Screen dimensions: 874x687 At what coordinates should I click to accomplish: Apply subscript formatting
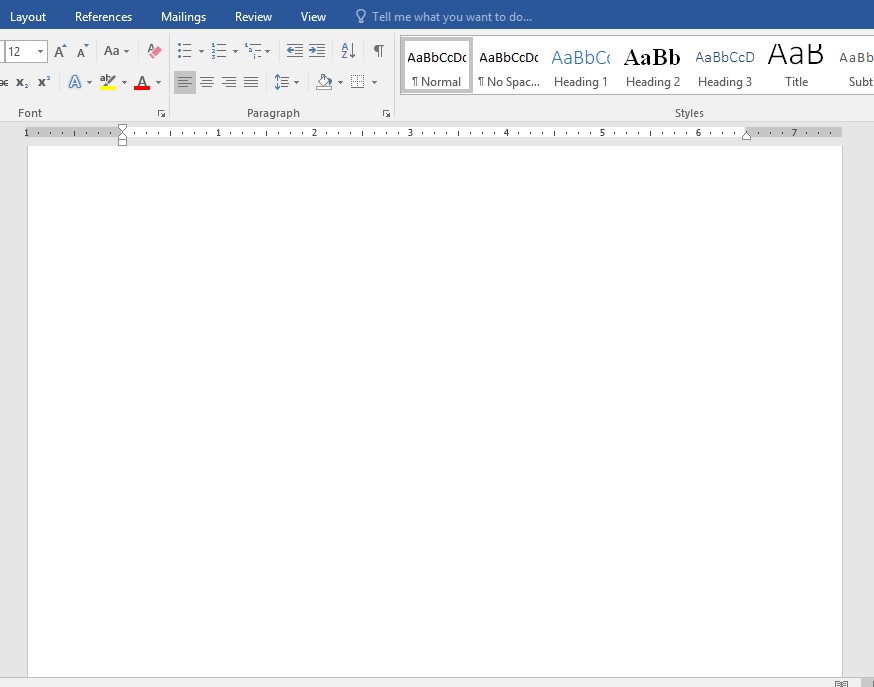coord(22,82)
